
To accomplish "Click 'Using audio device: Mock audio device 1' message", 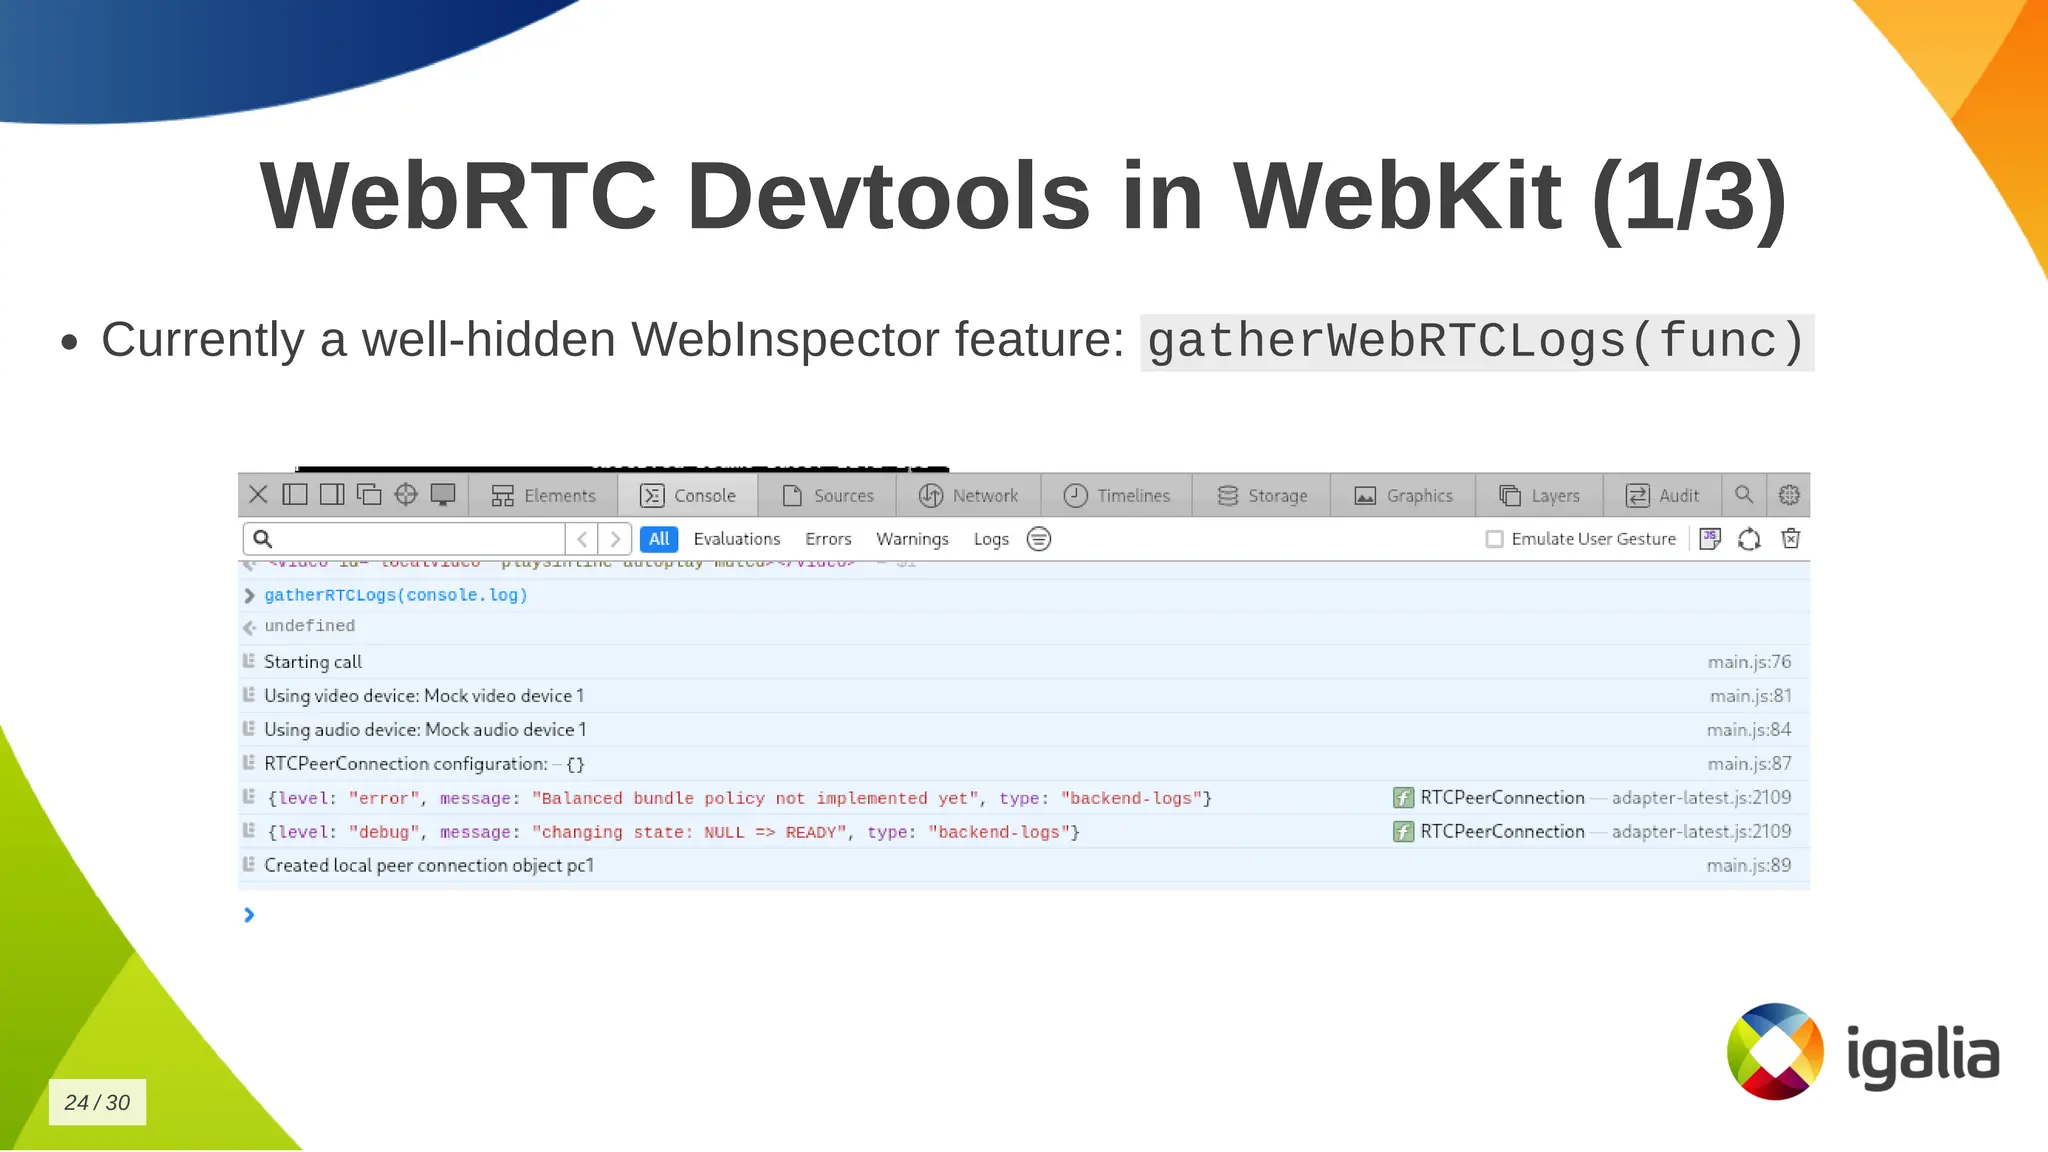I will pos(425,729).
